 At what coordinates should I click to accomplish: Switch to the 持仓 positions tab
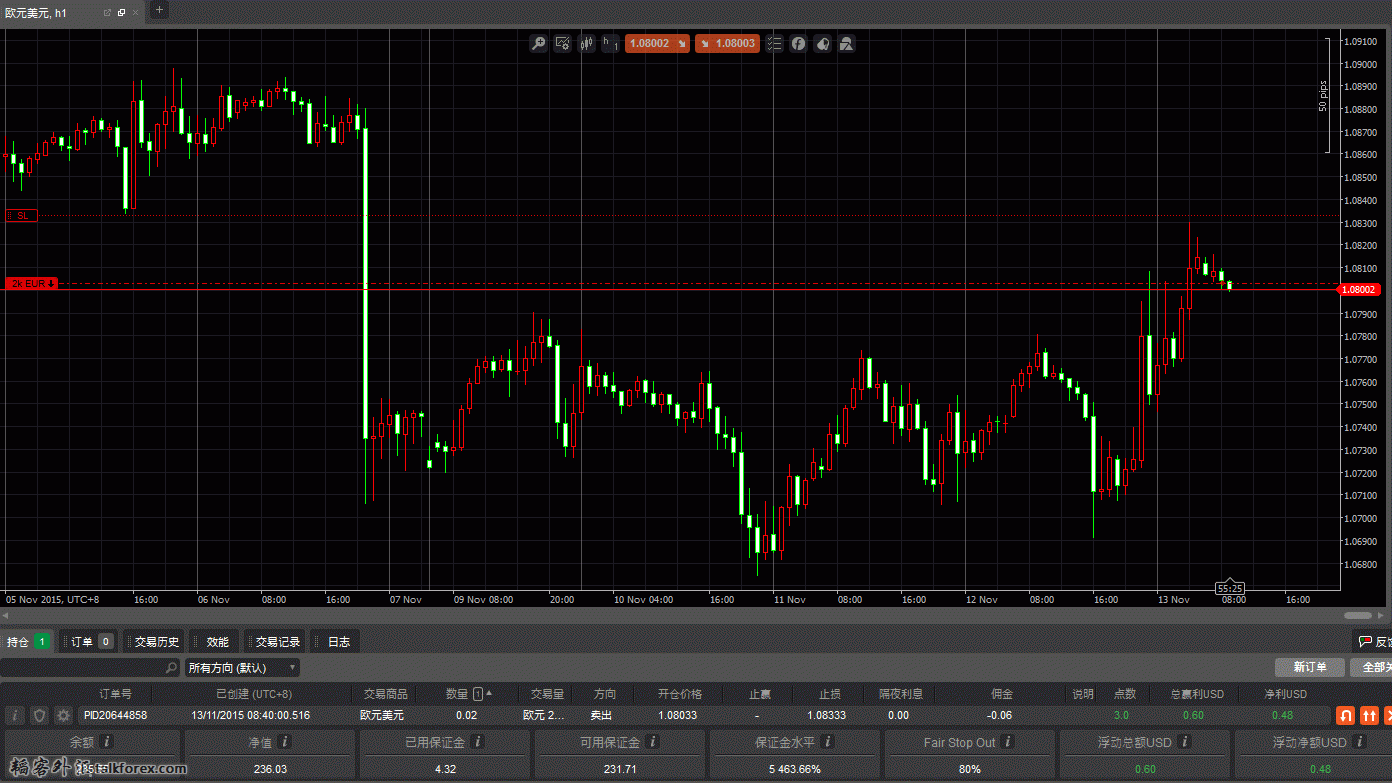[x=28, y=642]
